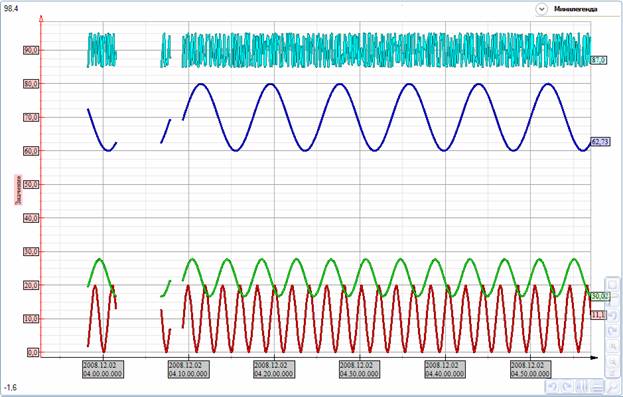Click the lower limit value -1,6

point(10,387)
